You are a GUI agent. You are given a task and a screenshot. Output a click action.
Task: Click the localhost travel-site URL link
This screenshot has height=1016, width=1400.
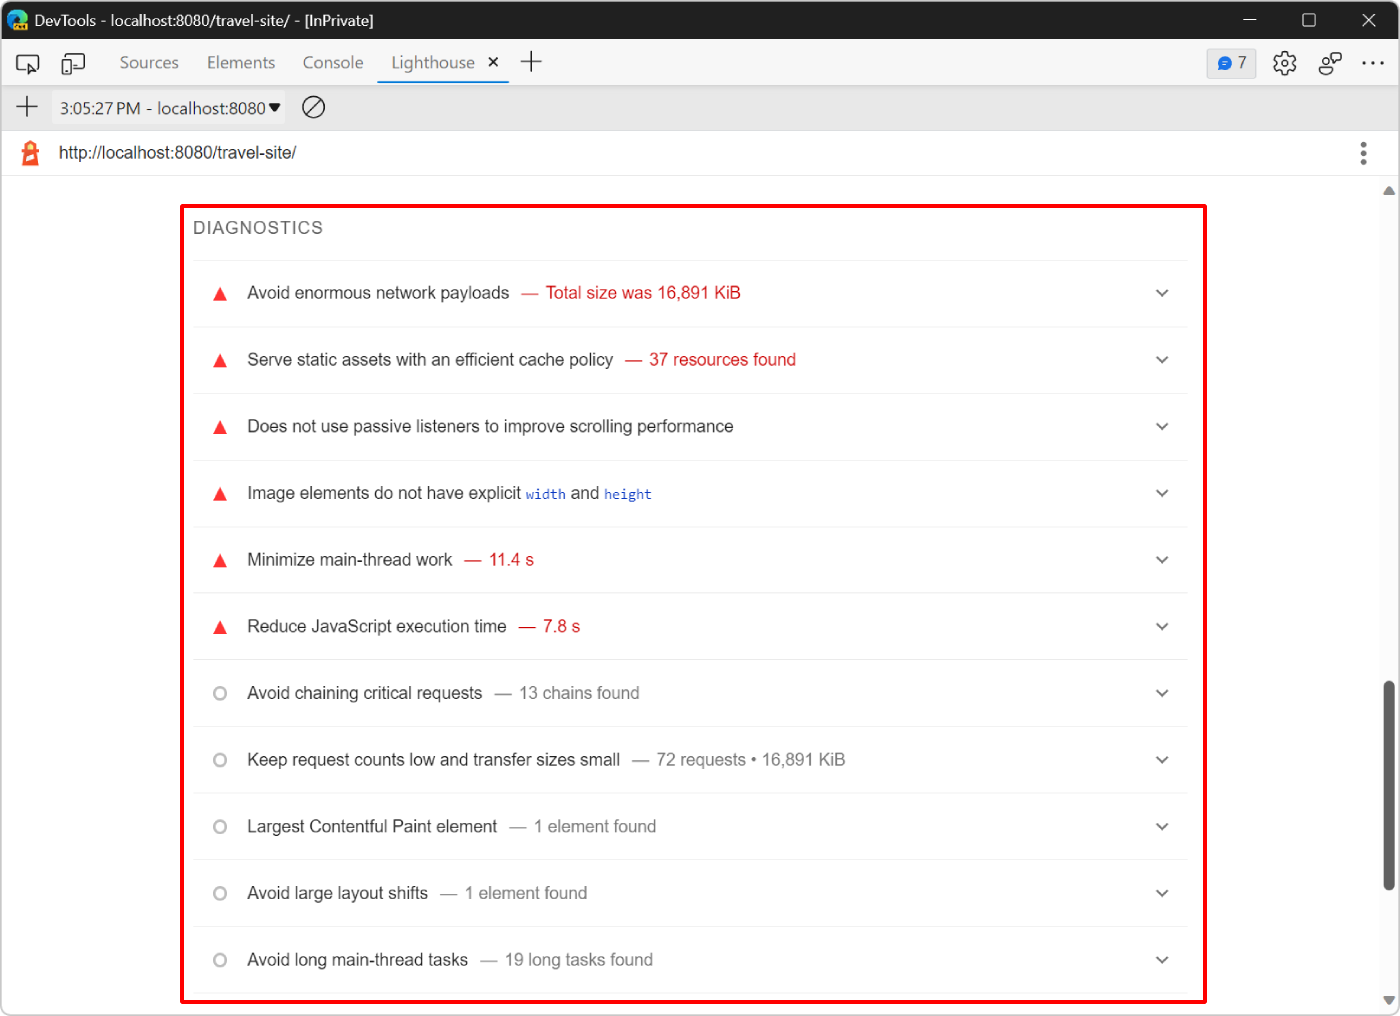click(x=177, y=153)
